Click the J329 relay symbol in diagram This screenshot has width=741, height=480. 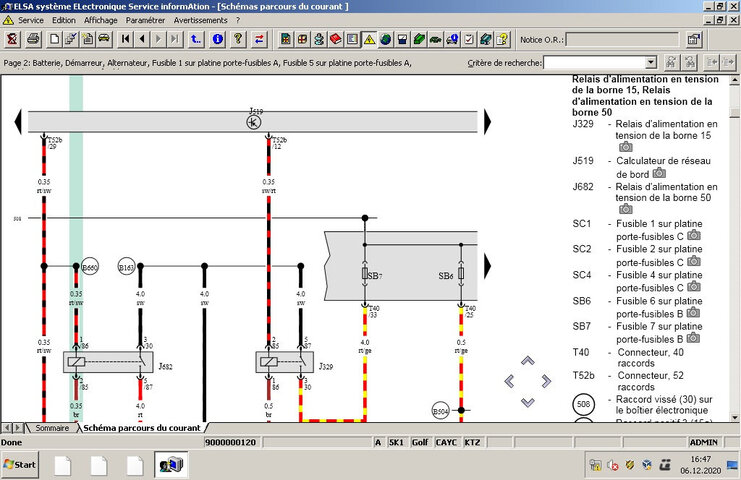(284, 362)
